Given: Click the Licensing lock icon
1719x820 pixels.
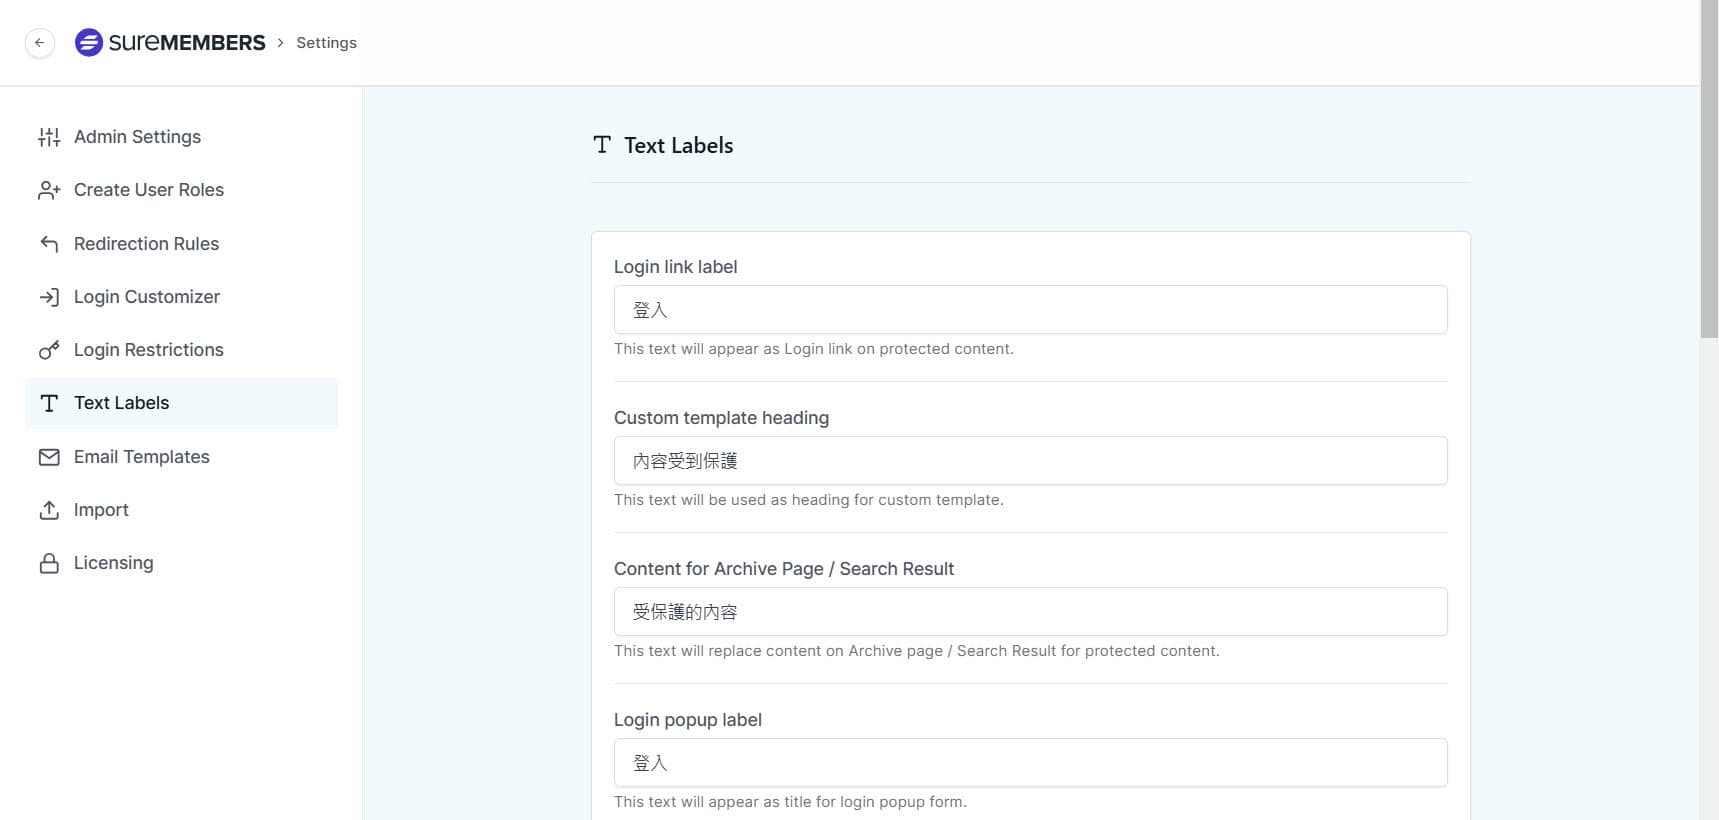Looking at the screenshot, I should [49, 563].
